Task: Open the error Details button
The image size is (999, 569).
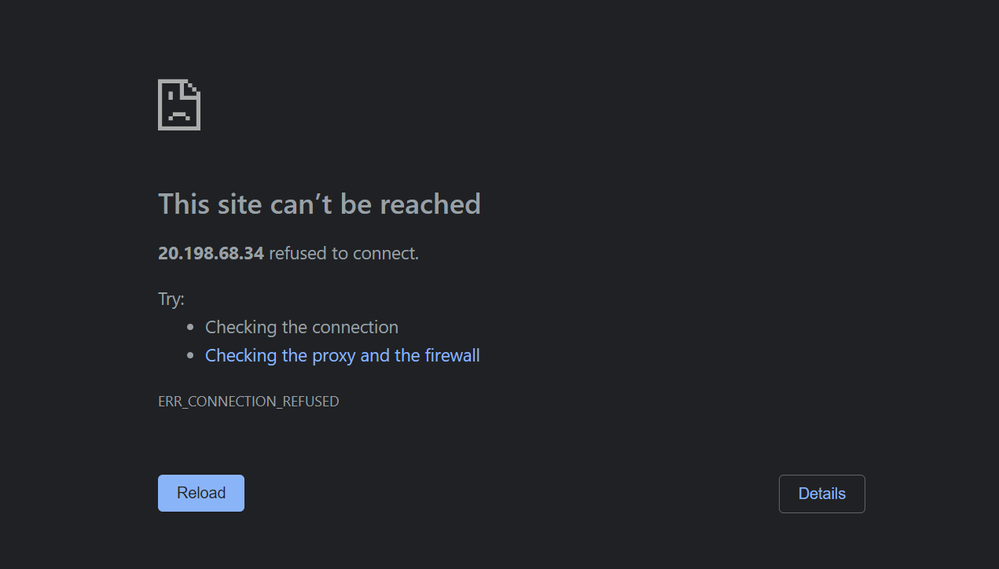Action: point(822,494)
